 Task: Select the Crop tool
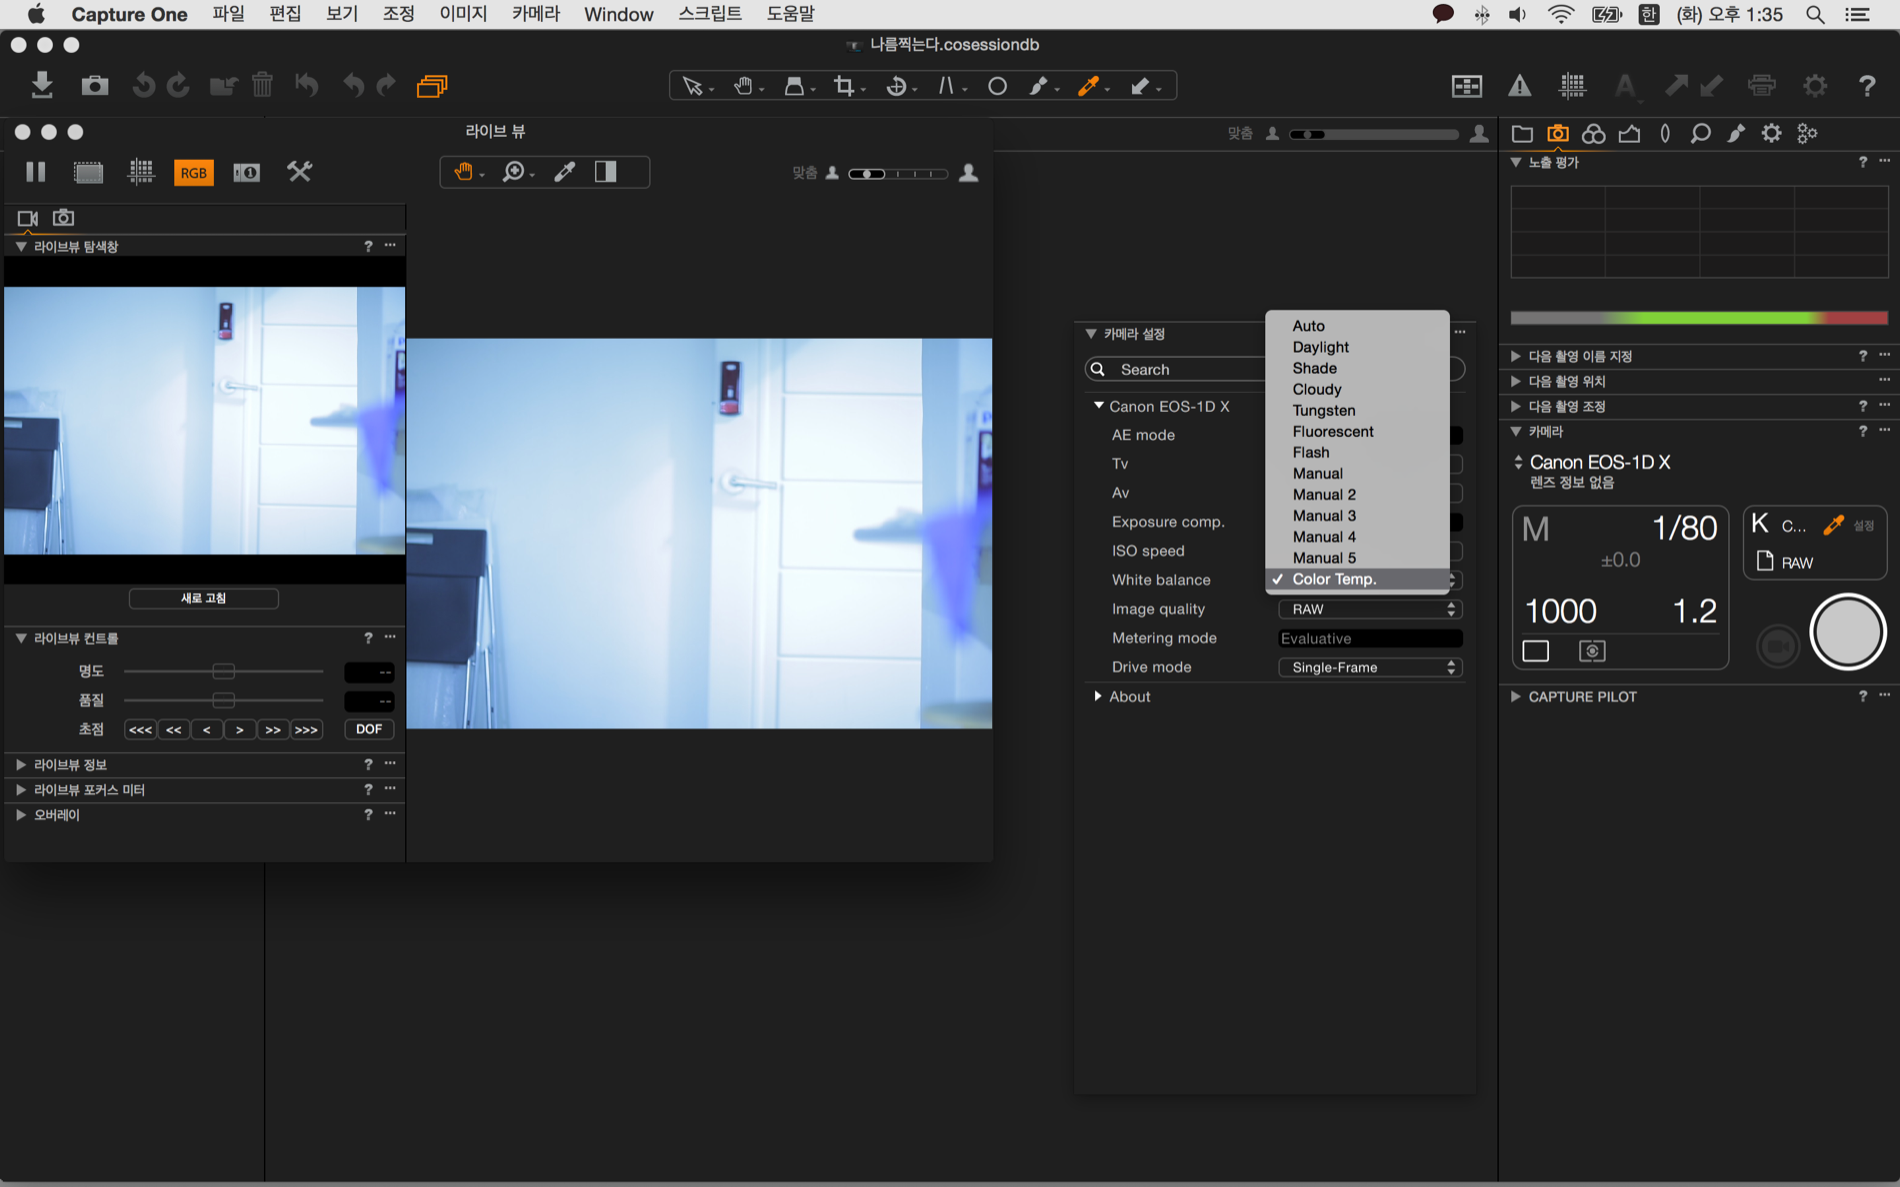pyautogui.click(x=845, y=86)
